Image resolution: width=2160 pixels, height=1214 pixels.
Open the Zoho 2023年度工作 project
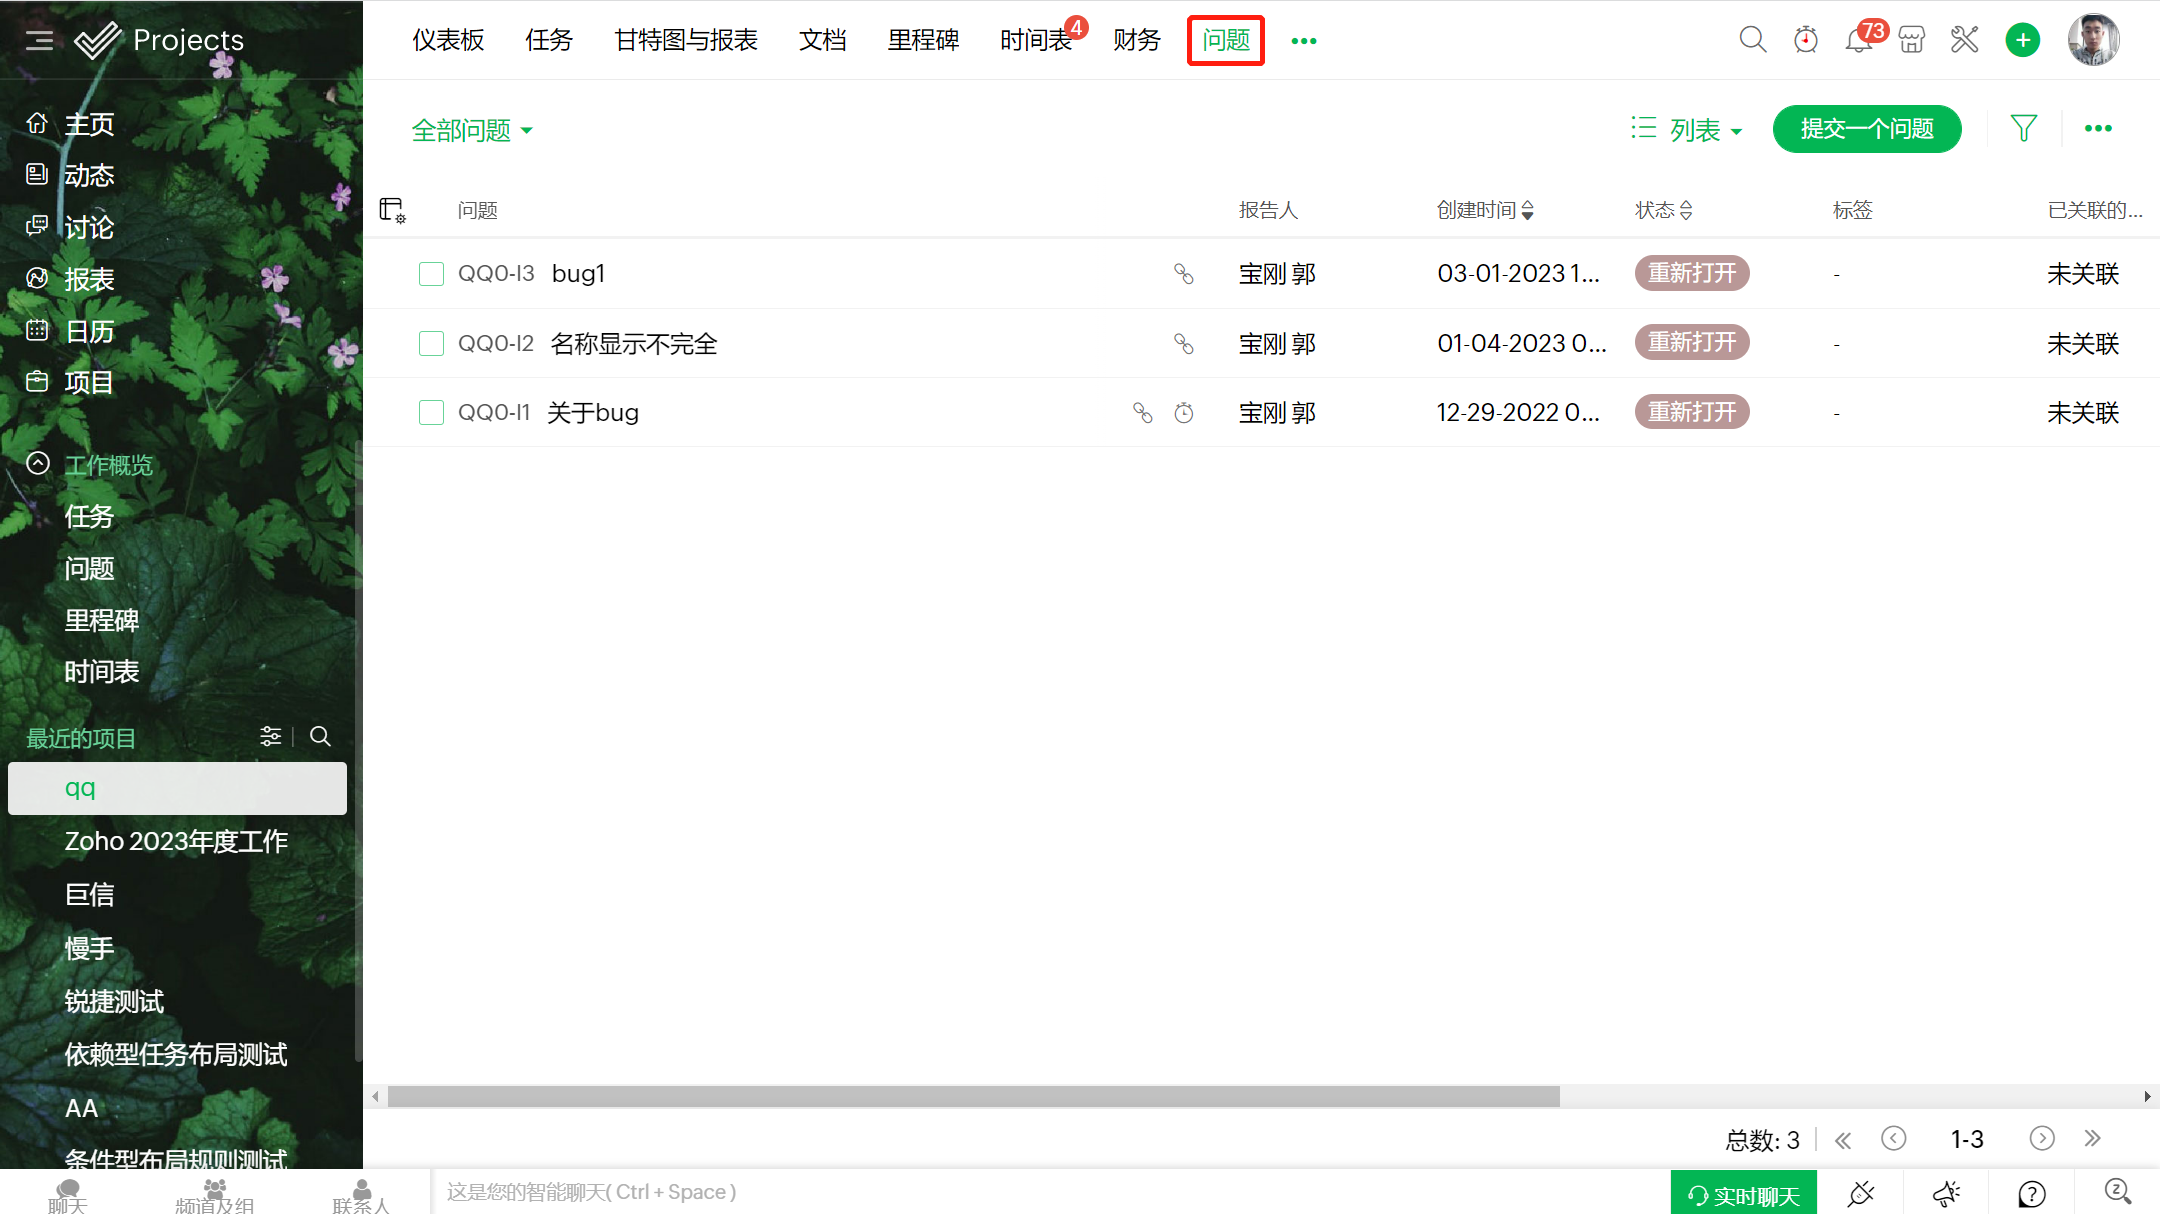[176, 841]
